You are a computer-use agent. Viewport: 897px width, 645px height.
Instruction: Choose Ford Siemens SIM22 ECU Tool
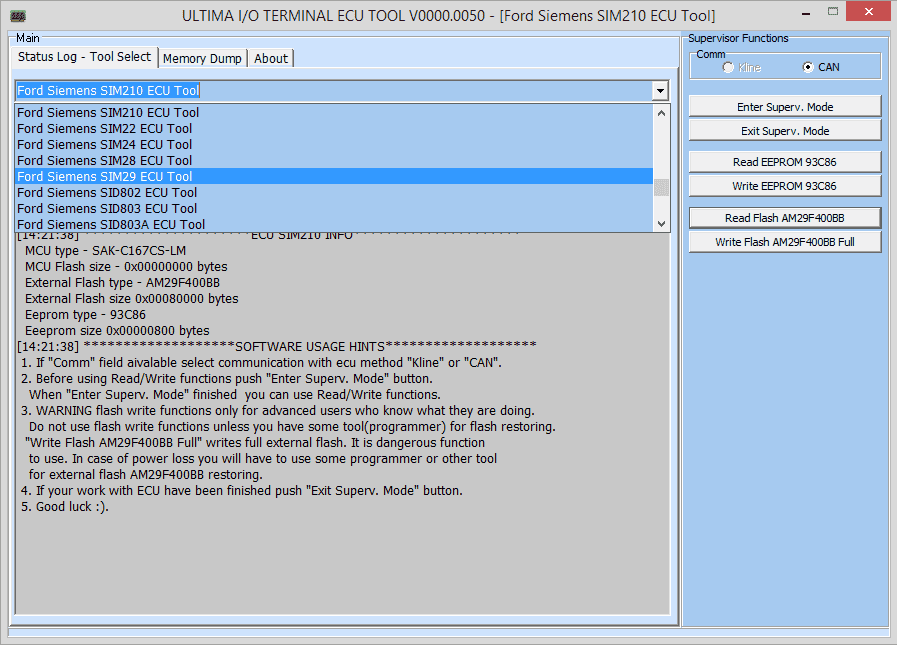(x=334, y=128)
